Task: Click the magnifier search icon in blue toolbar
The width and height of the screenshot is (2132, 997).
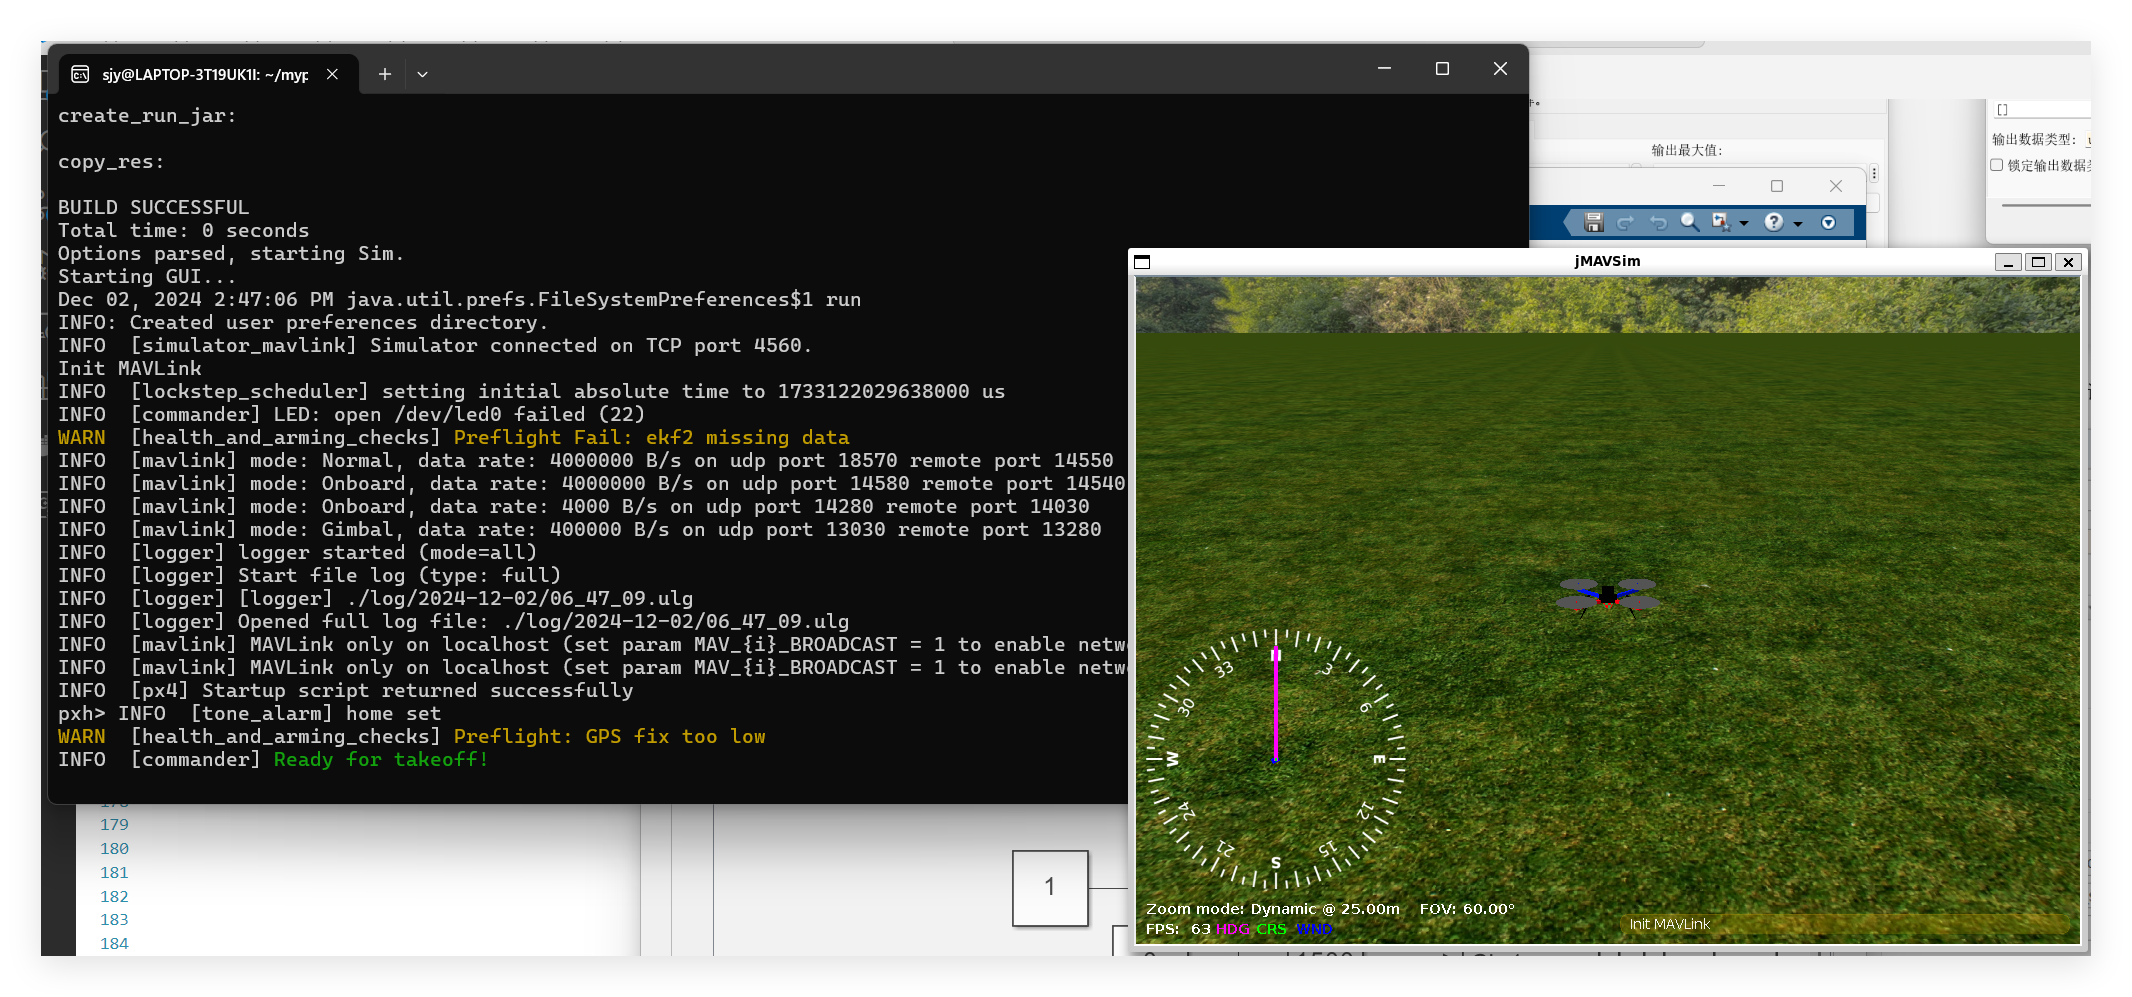Action: coord(1689,222)
